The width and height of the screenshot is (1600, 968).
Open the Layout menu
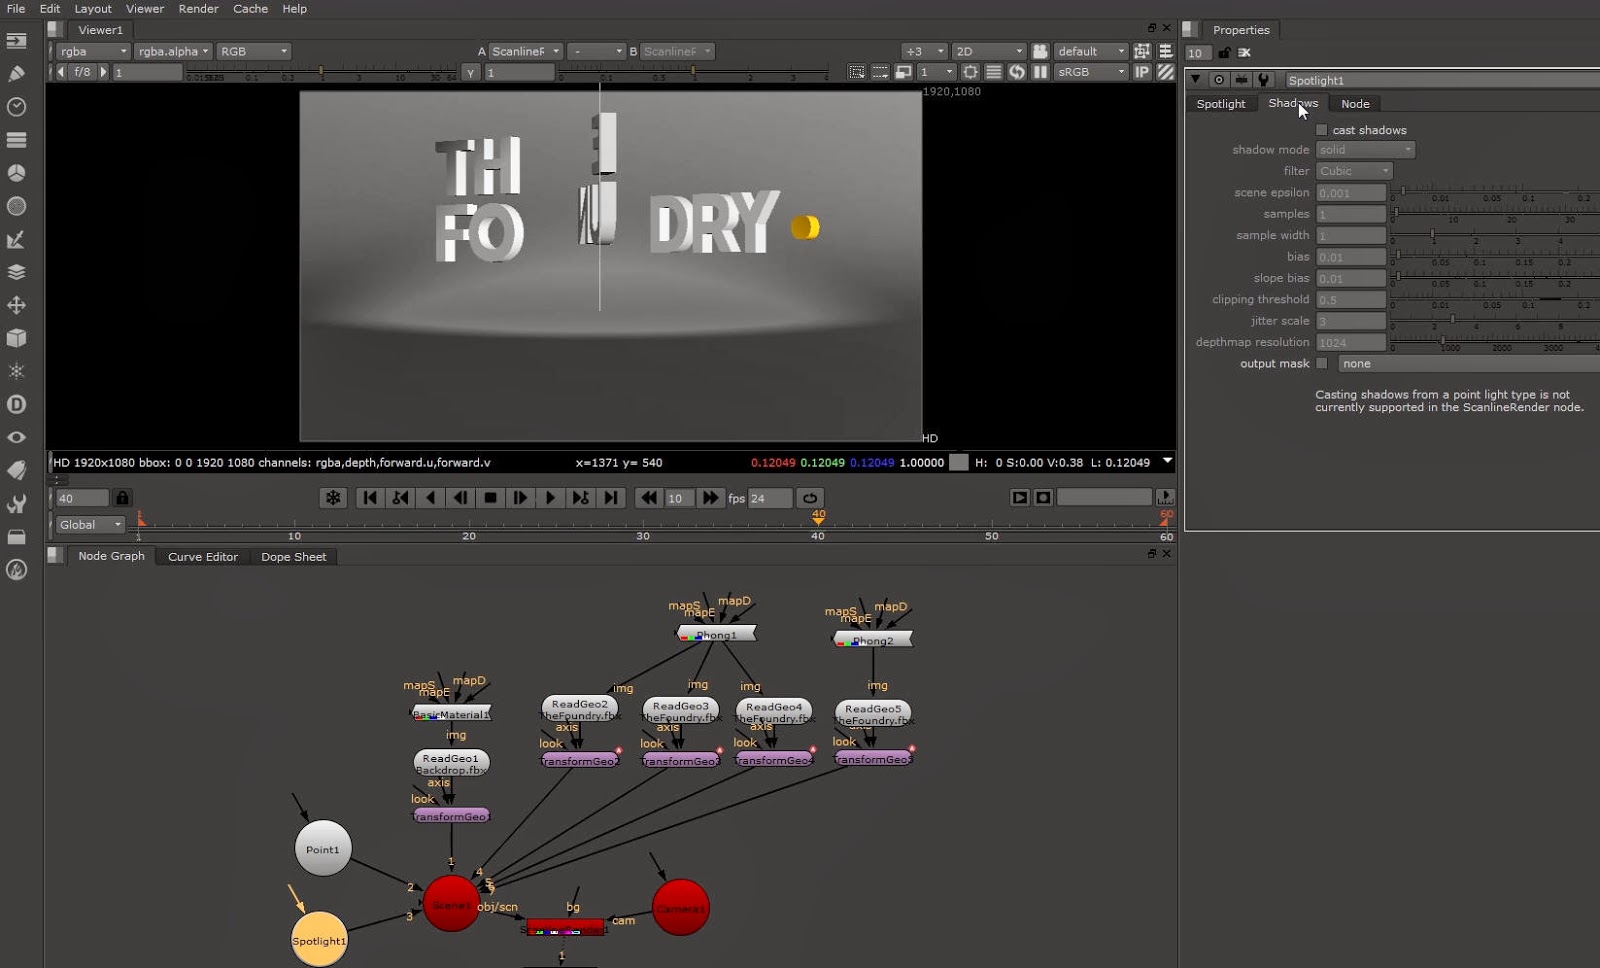93,8
